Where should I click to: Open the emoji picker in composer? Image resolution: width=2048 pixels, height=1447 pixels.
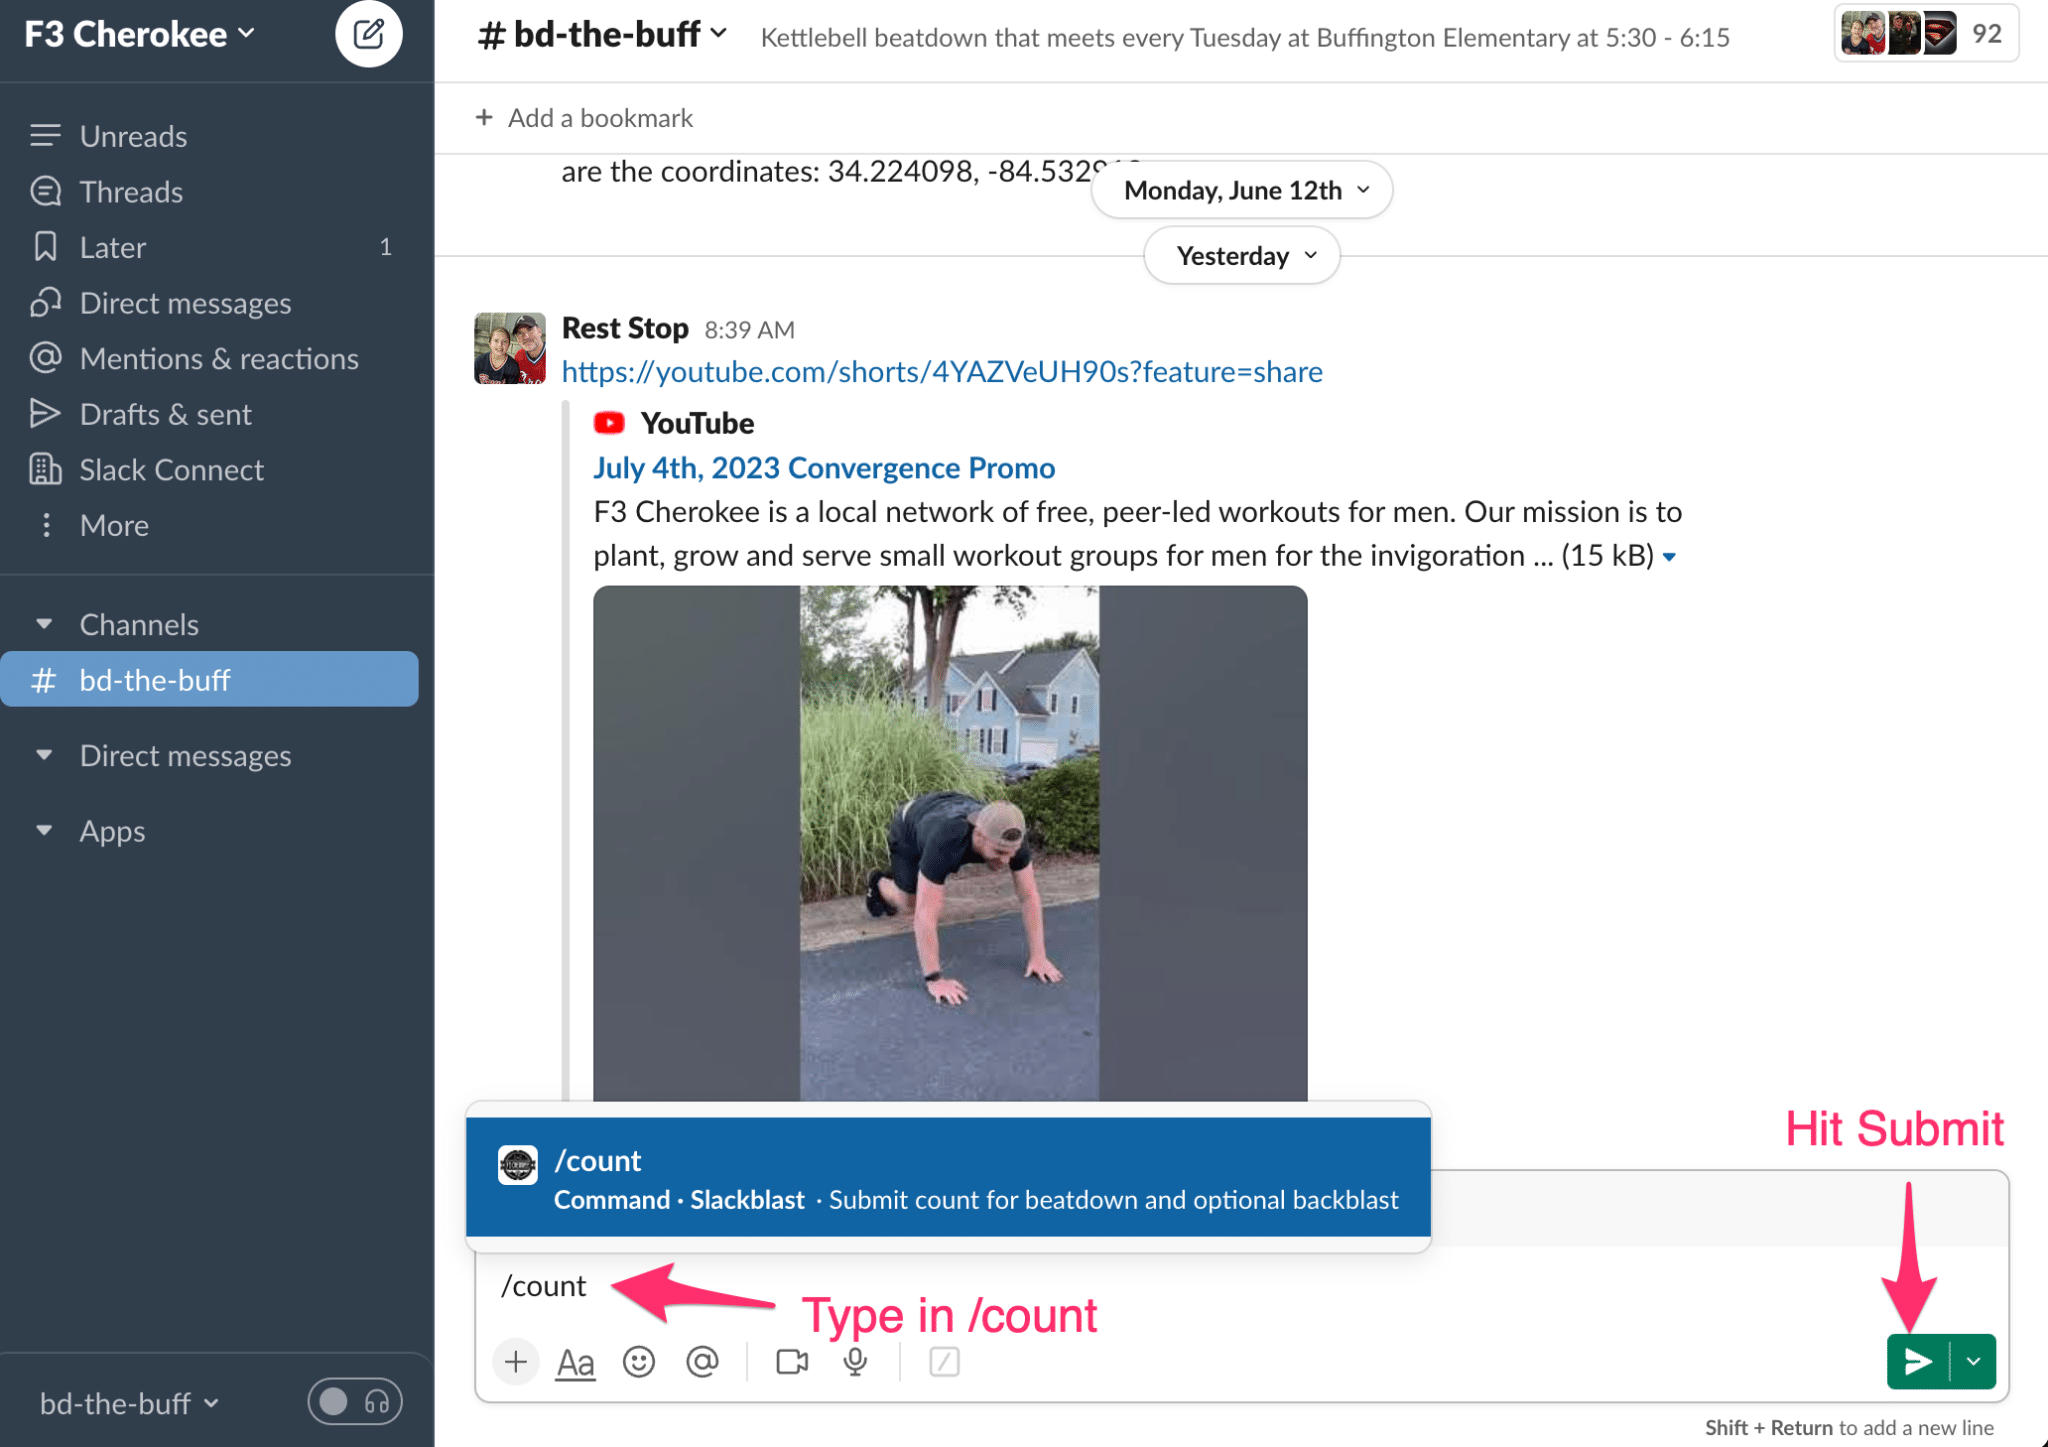click(638, 1362)
